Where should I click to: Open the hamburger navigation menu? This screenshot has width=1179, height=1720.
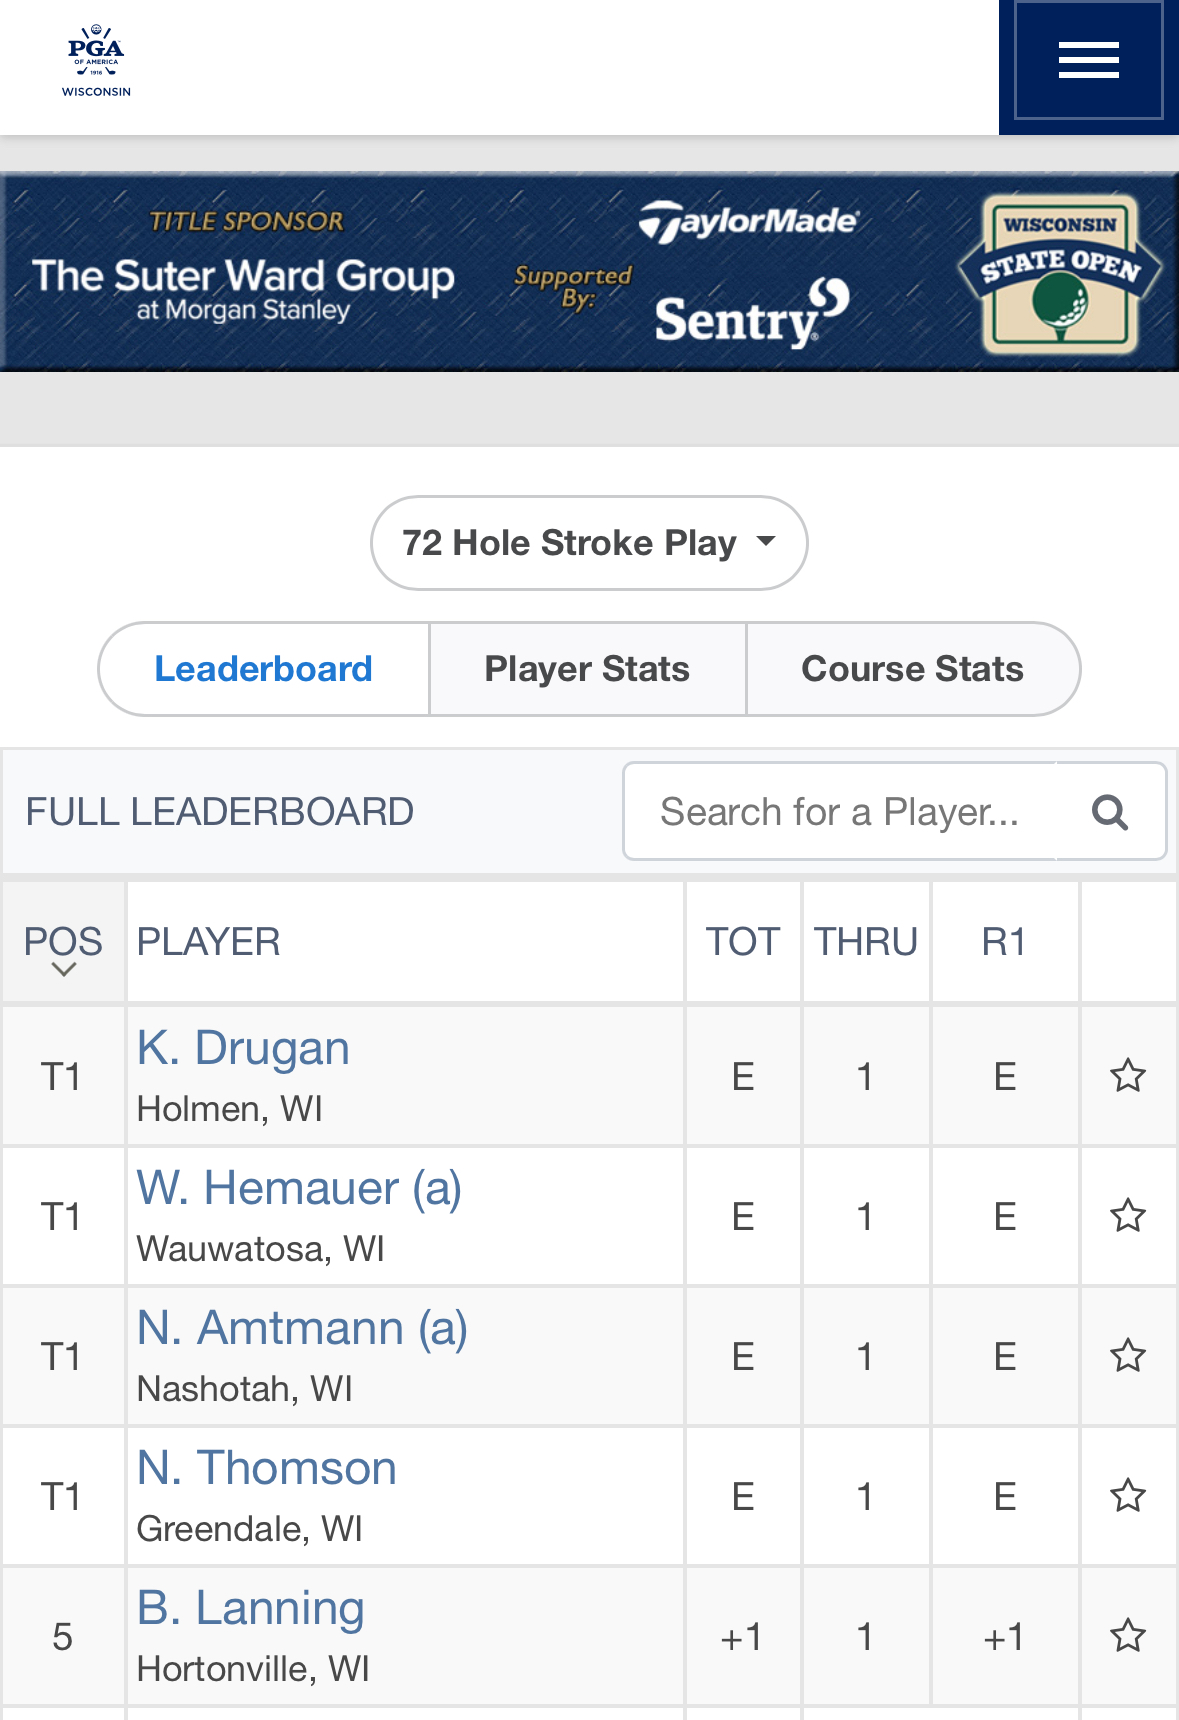[1088, 61]
